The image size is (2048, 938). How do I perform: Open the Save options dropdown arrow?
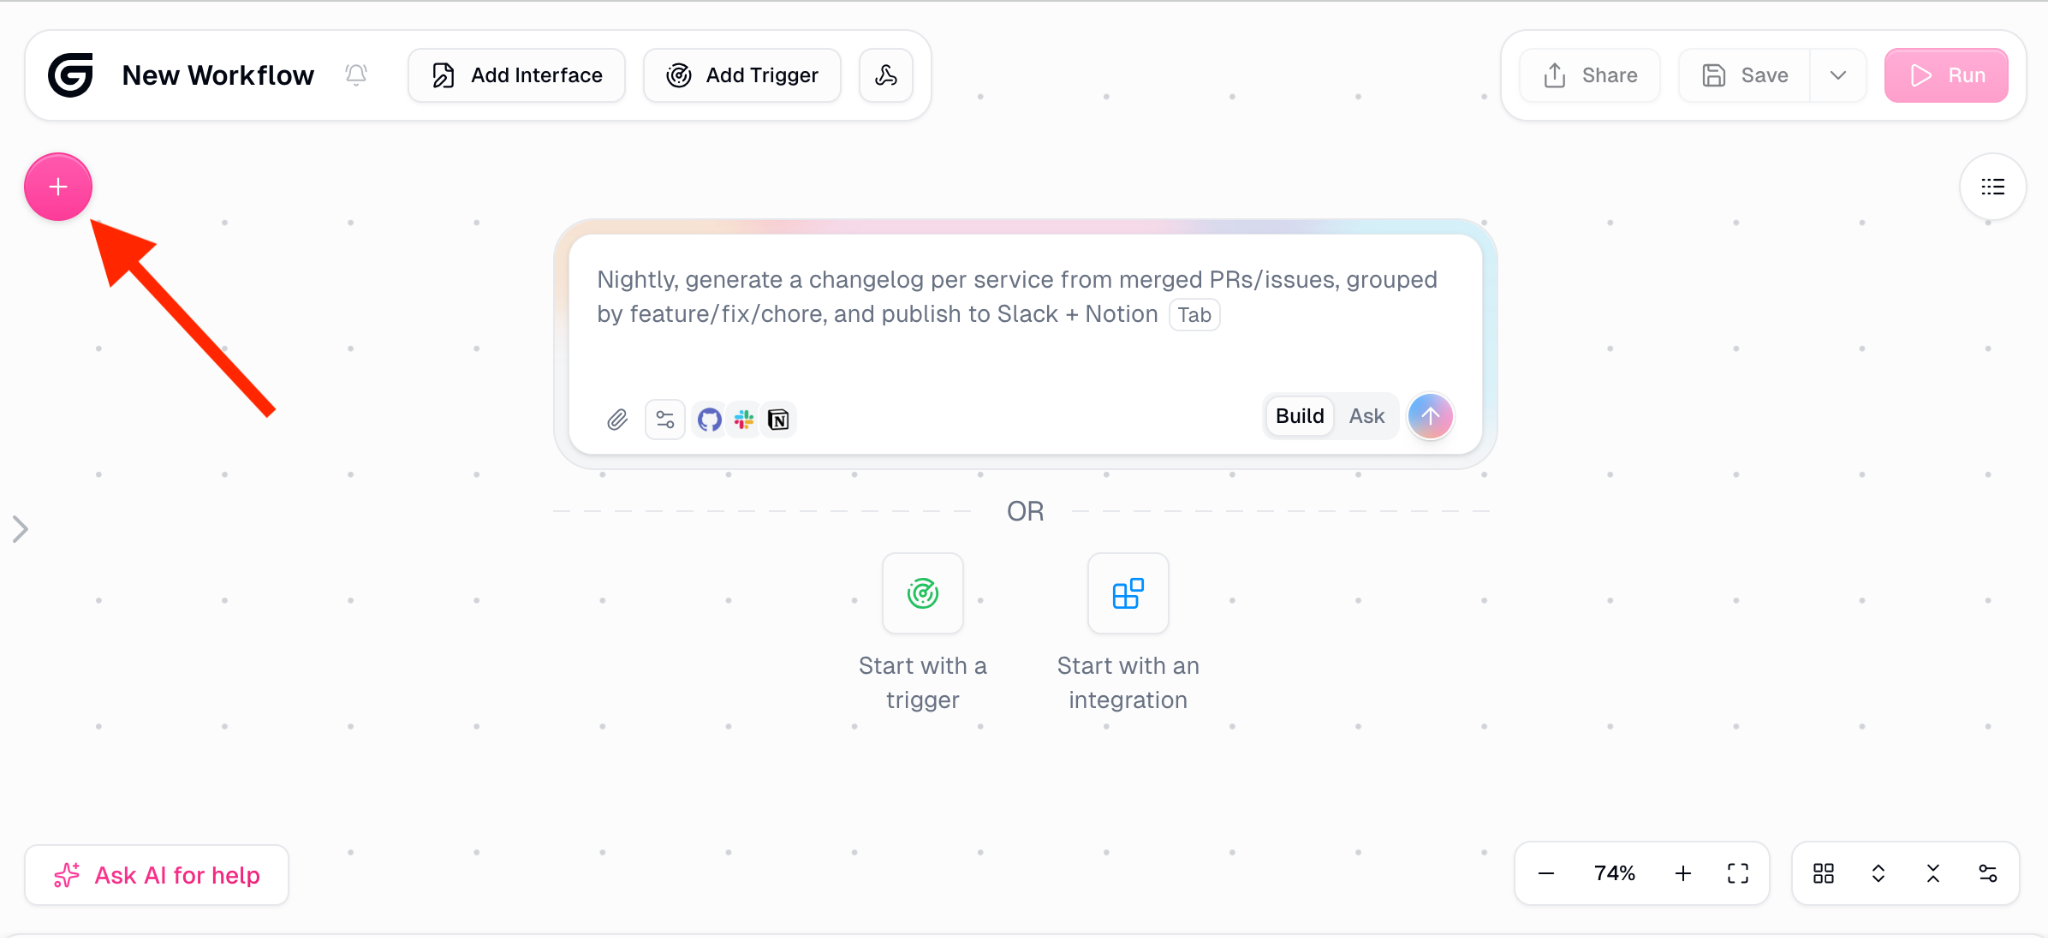1838,75
